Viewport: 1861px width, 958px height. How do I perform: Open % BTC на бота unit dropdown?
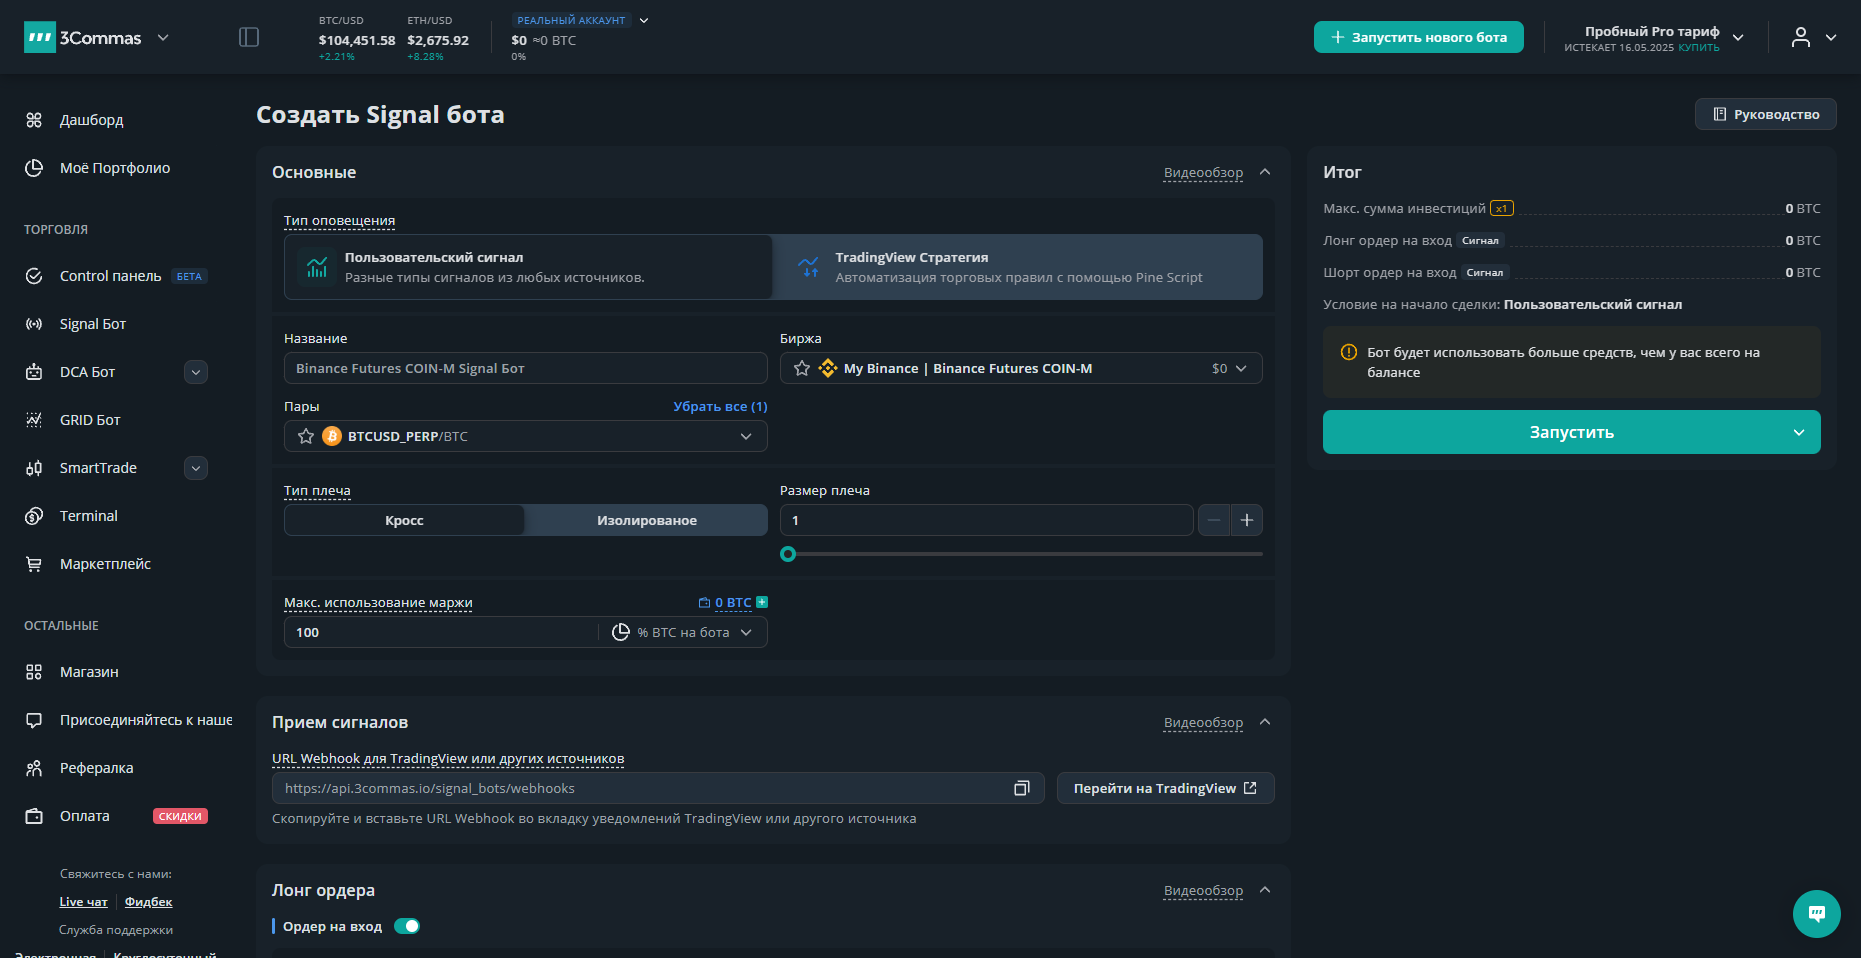click(x=684, y=632)
